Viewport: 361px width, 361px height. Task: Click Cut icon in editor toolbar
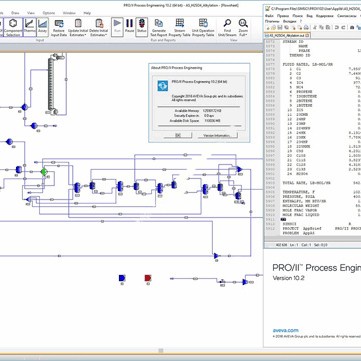[x=315, y=27]
